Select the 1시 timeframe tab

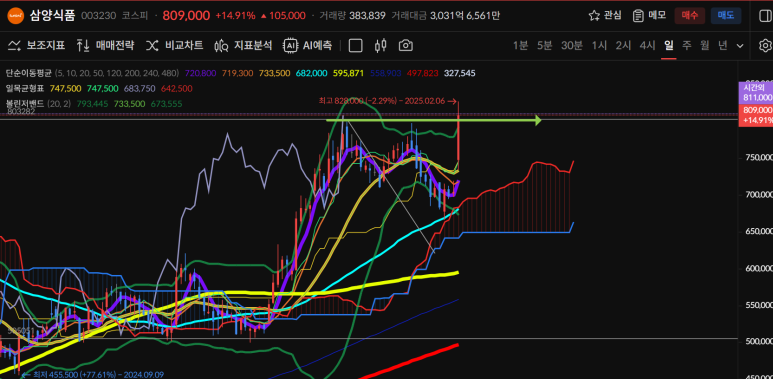click(599, 46)
